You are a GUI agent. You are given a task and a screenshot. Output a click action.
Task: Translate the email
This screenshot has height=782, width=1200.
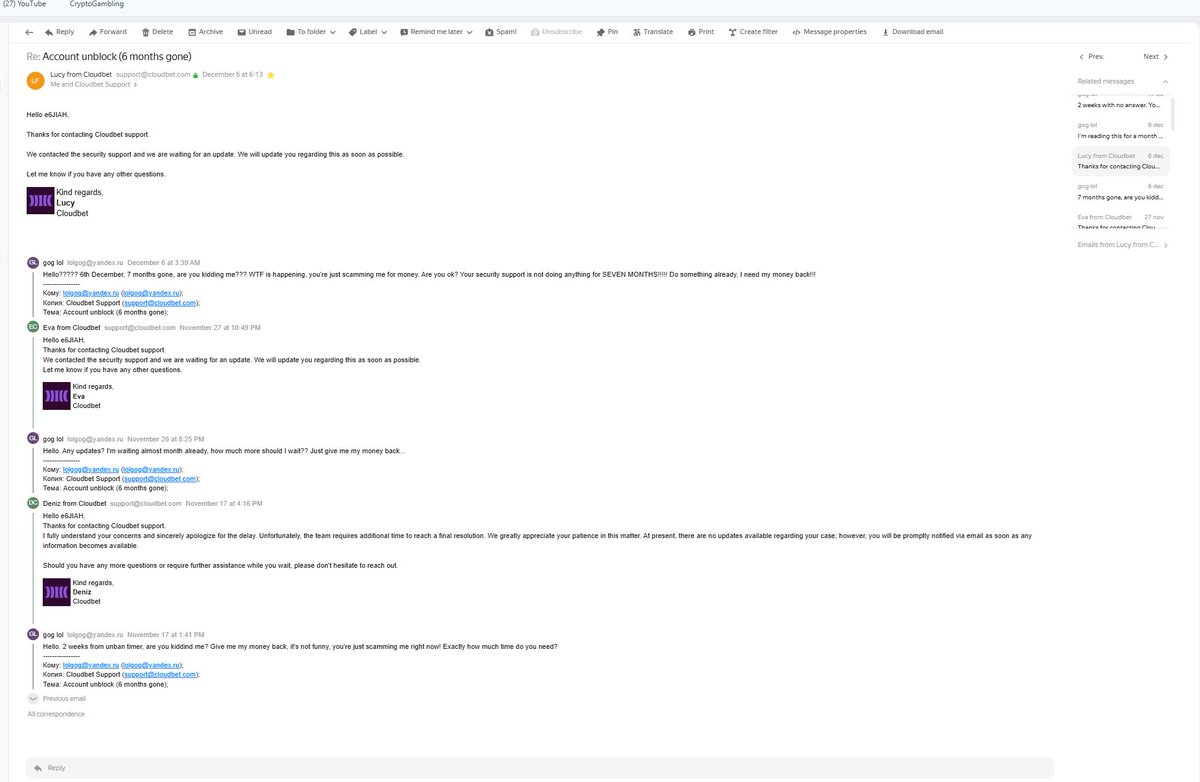click(x=652, y=32)
